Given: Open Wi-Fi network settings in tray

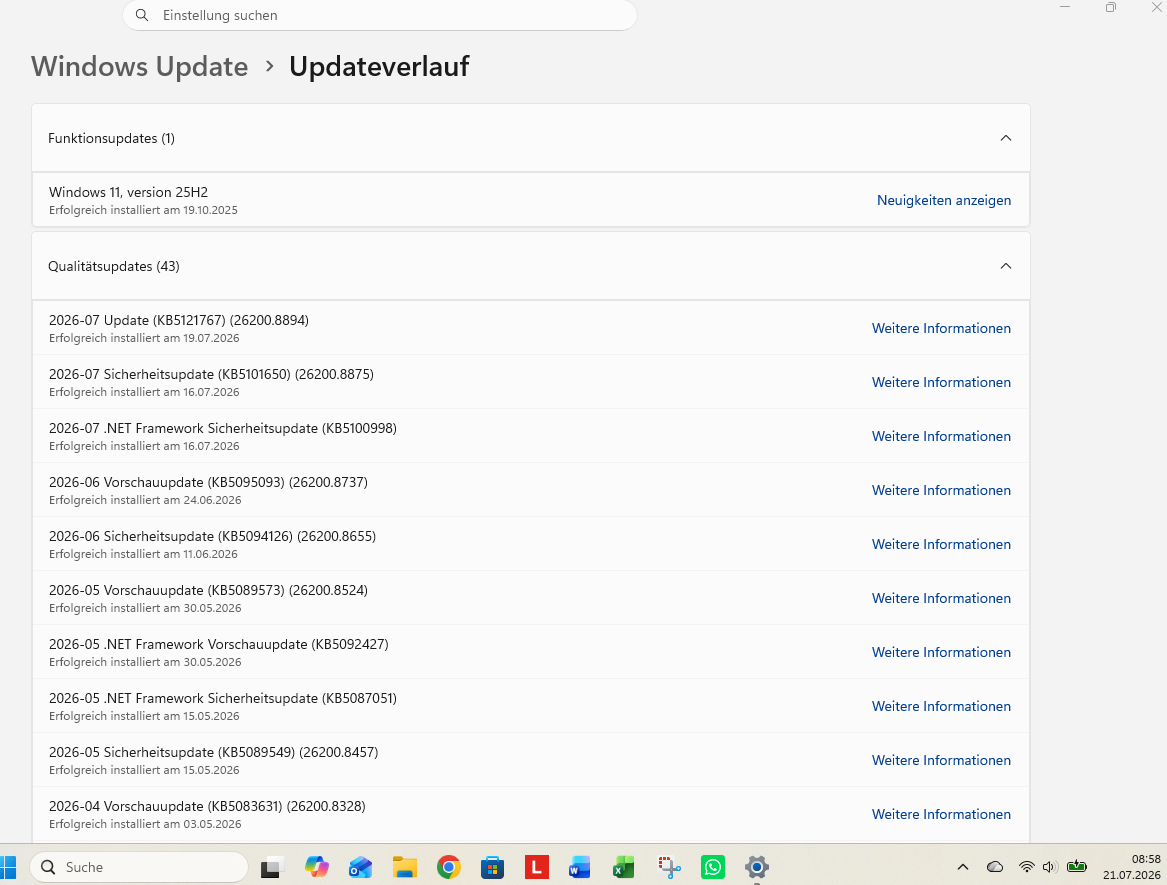Looking at the screenshot, I should pyautogui.click(x=1026, y=867).
